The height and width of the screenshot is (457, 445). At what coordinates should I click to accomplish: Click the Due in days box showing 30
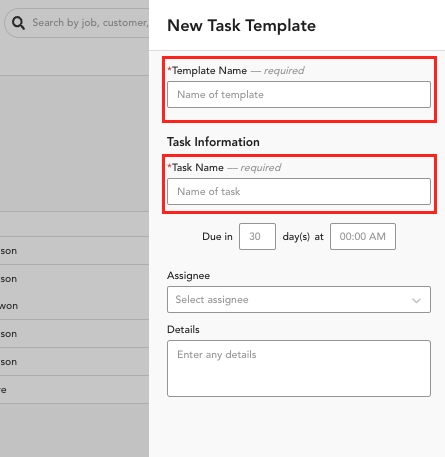[x=257, y=236]
